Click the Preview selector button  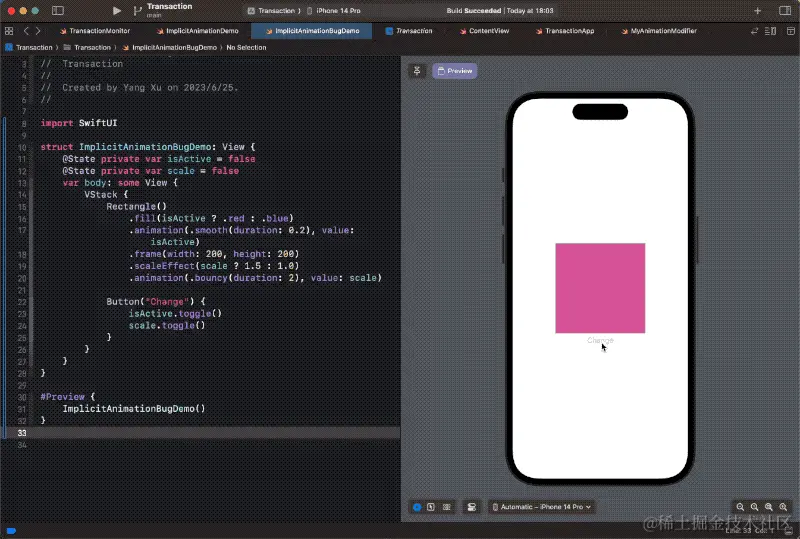point(455,71)
